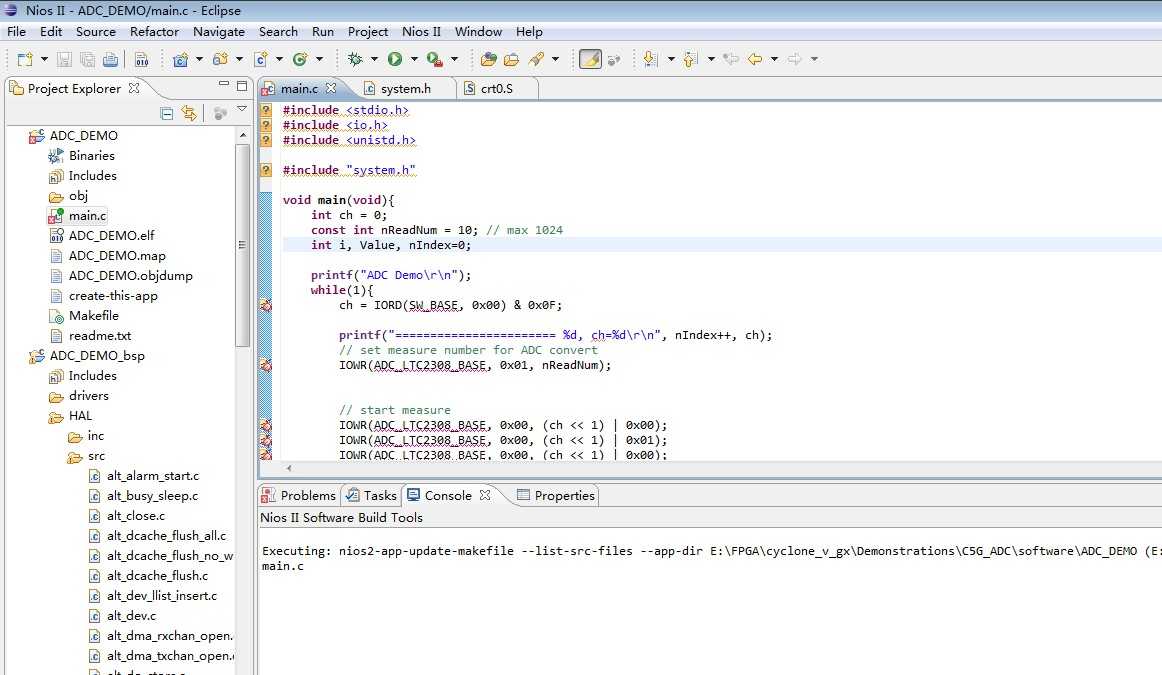Click the New C Project toolbar icon
The image size is (1162, 675).
180,59
